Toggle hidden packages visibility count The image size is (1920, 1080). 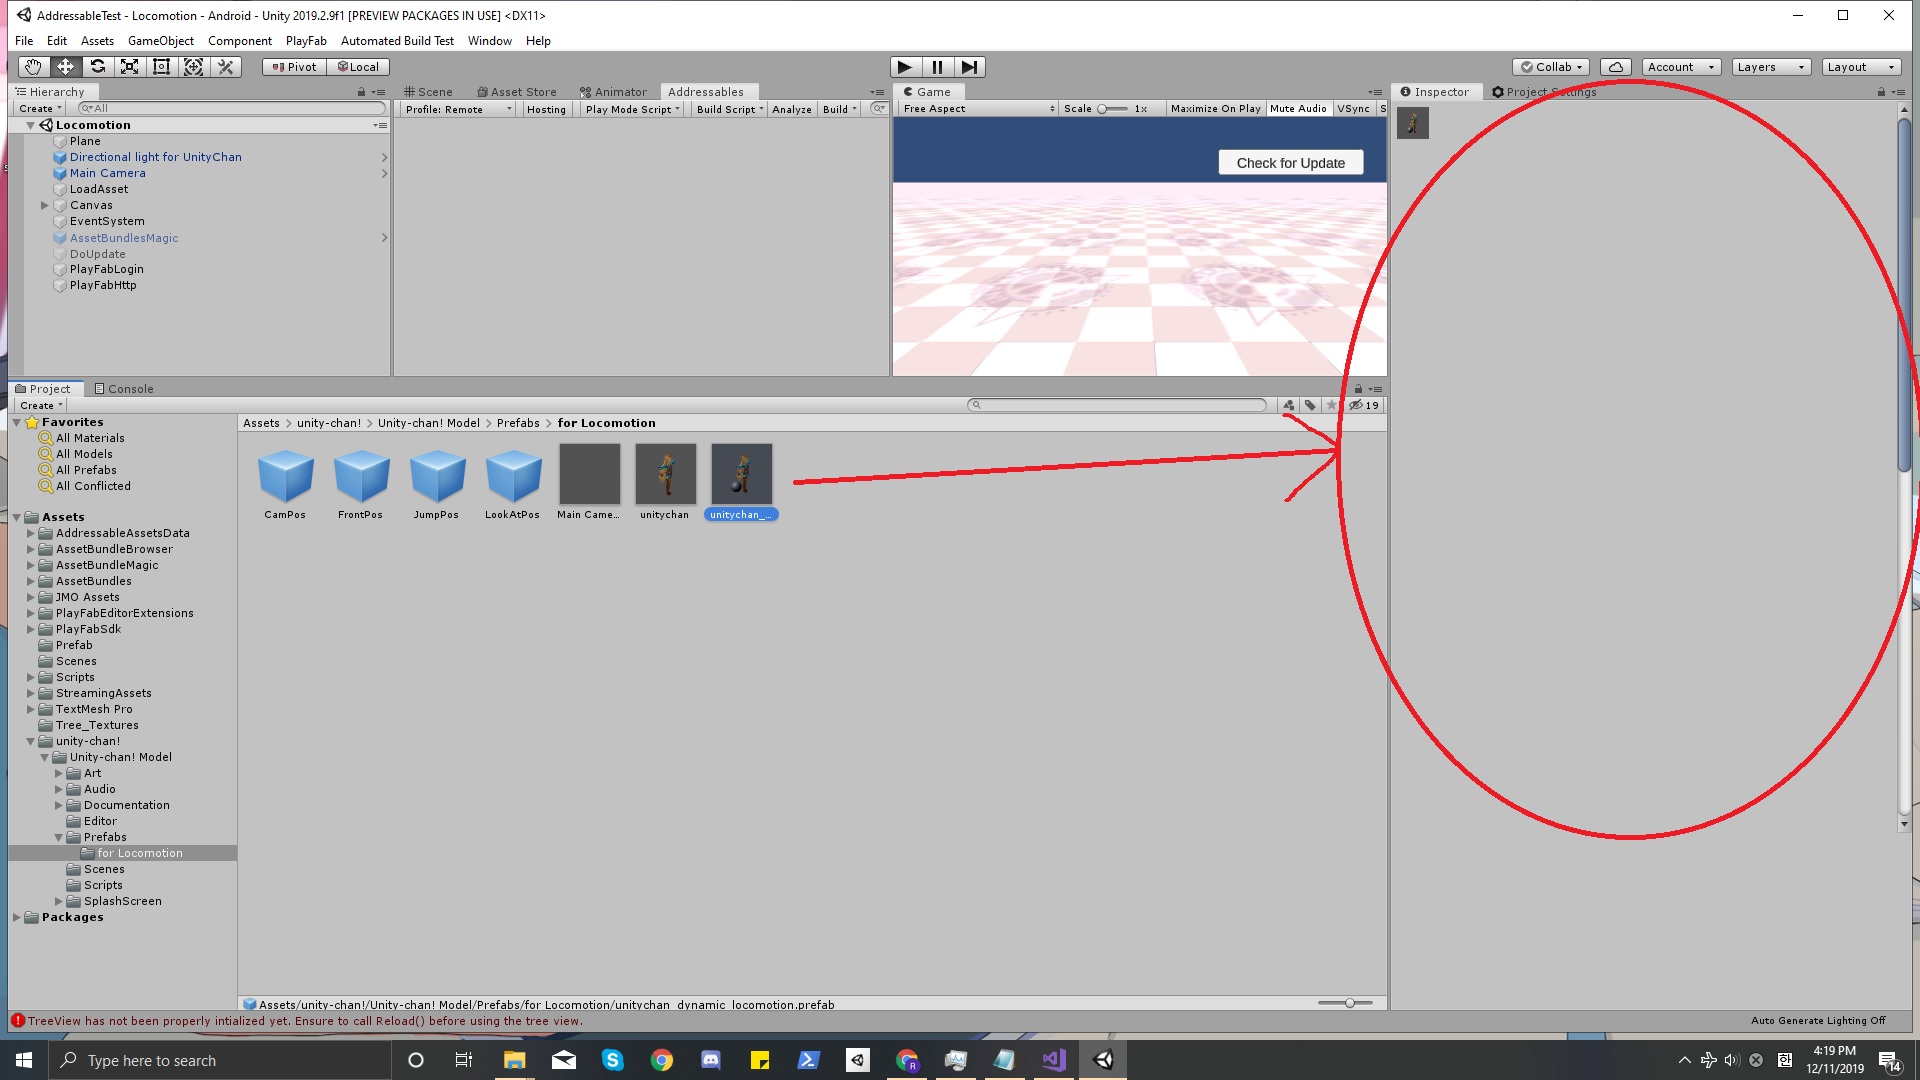1364,405
